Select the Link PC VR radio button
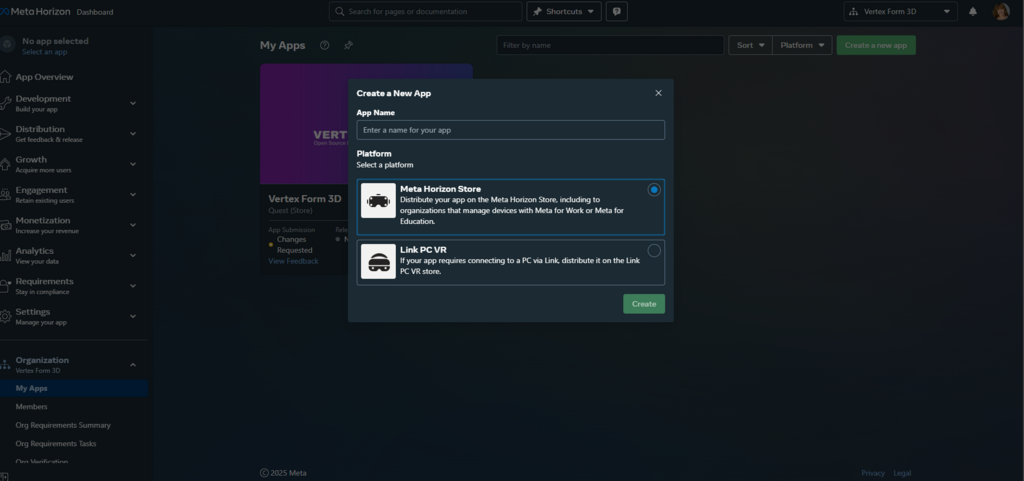Screen dimensions: 1024x481 pos(654,251)
